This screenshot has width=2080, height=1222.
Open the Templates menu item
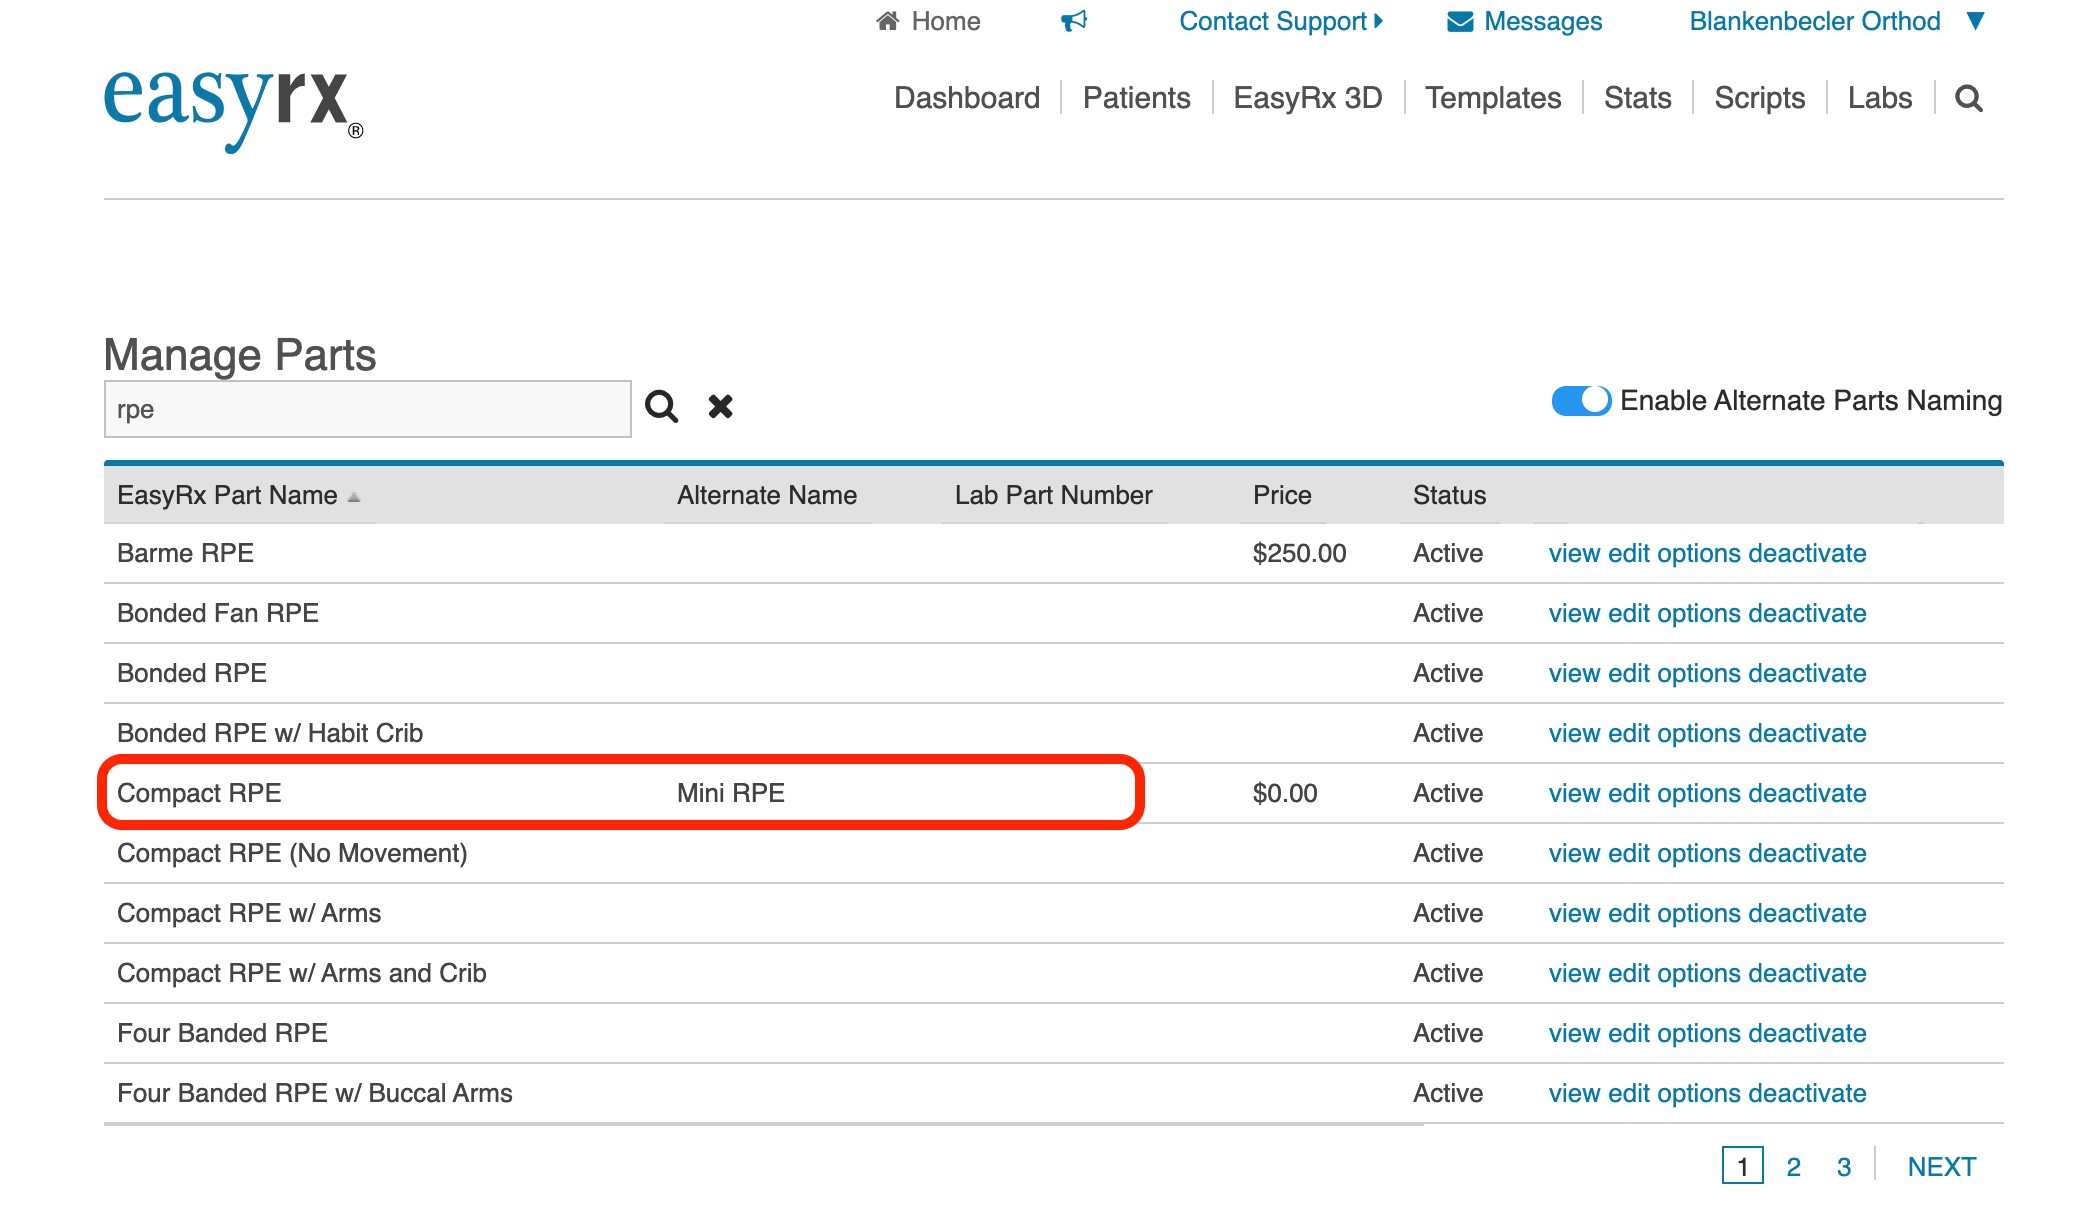point(1492,98)
